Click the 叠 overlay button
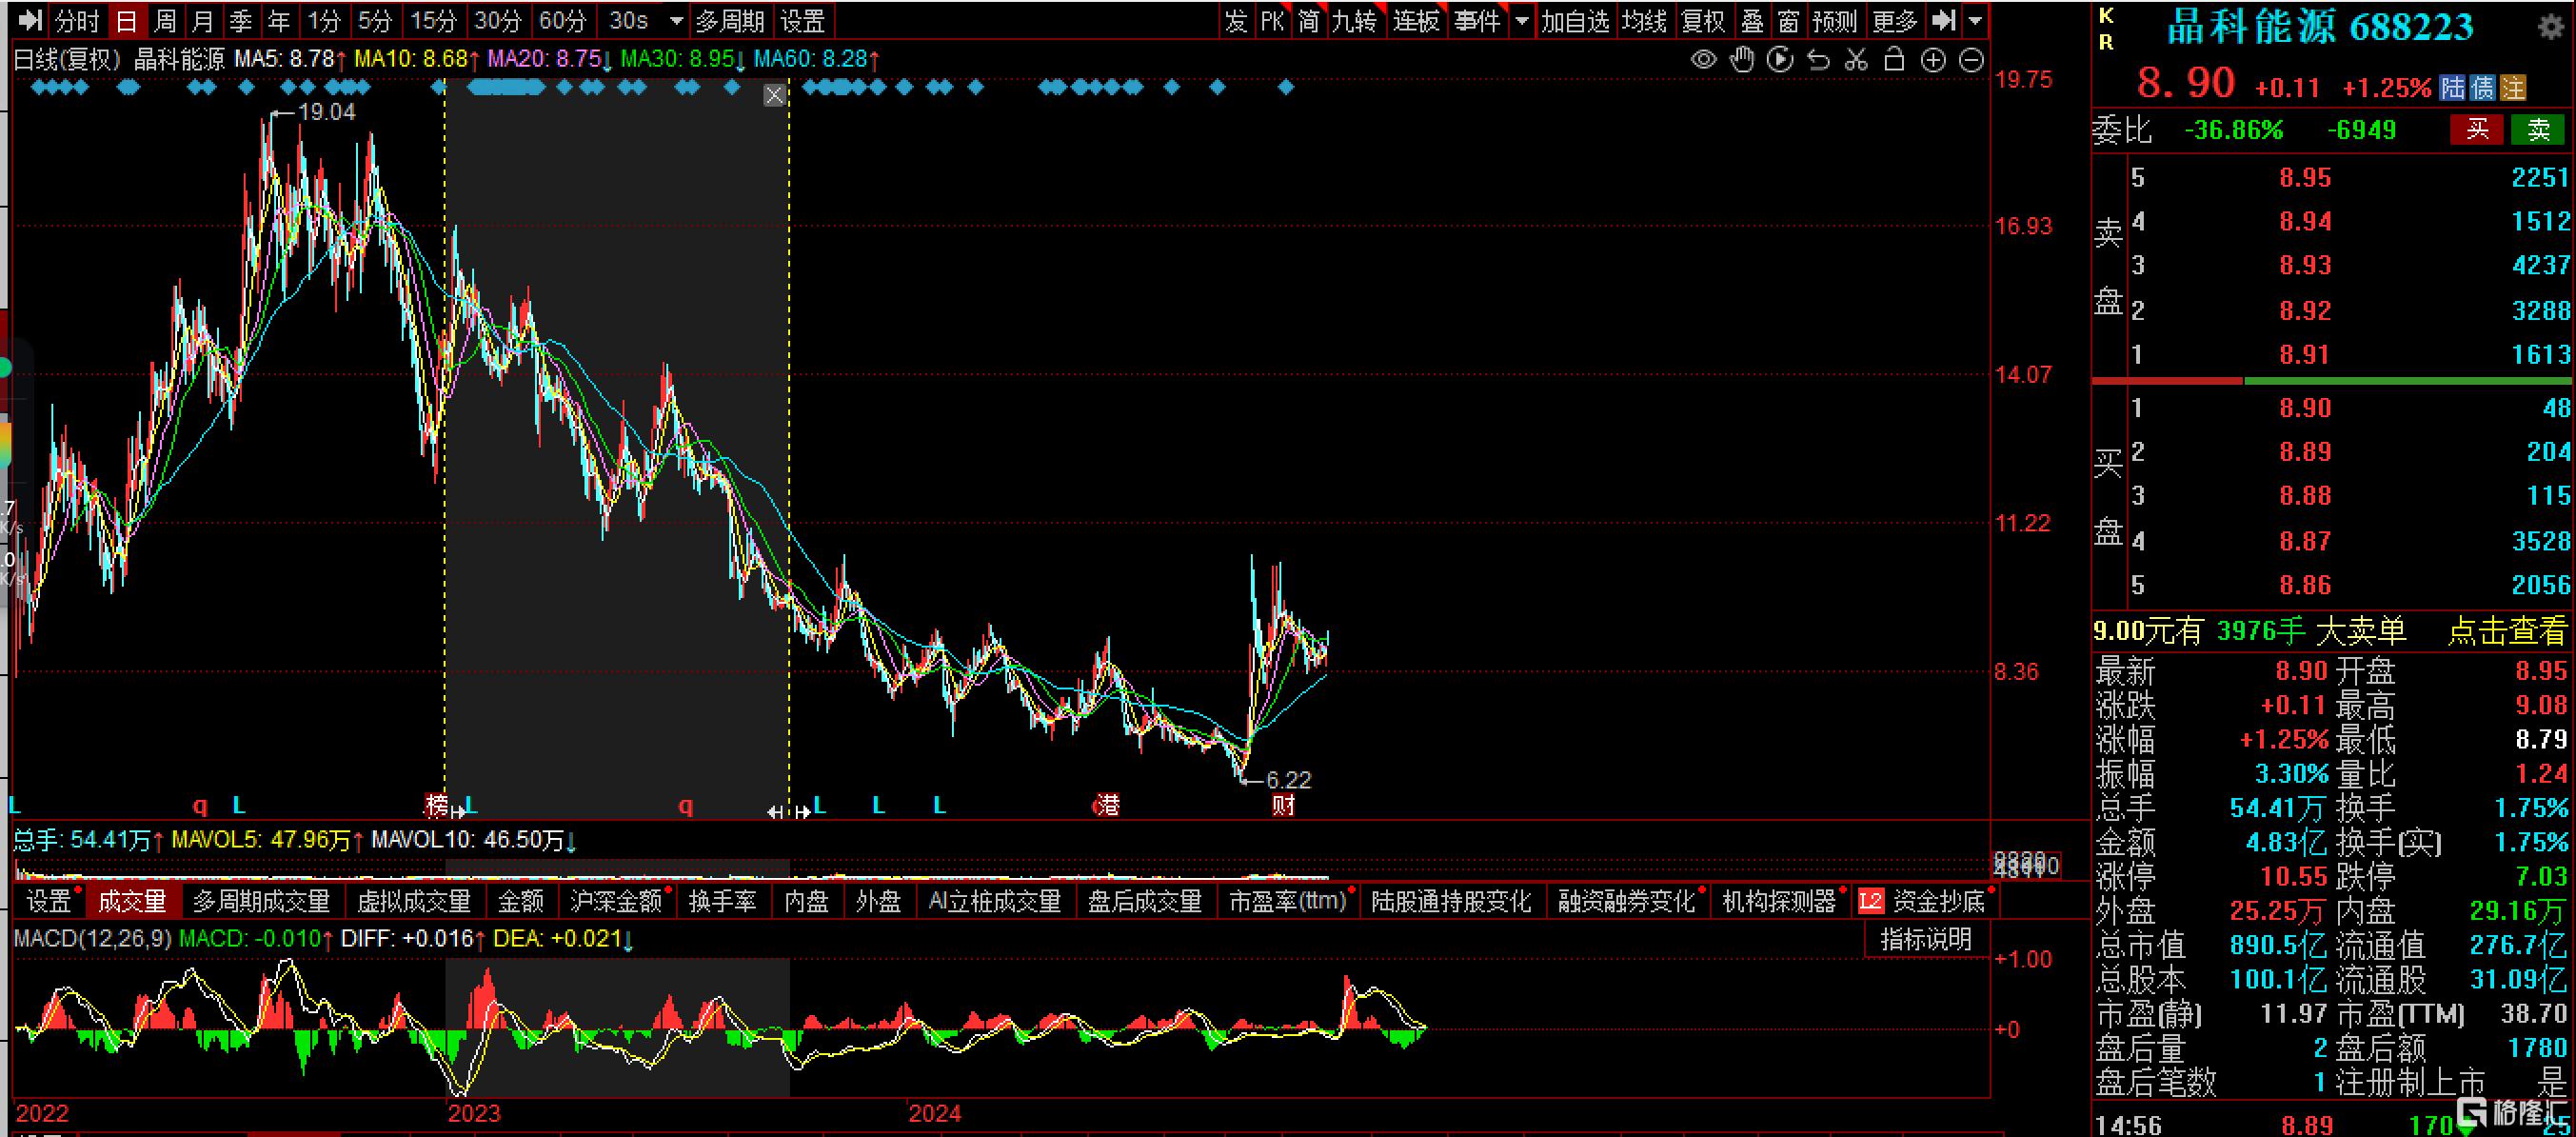 pos(1752,20)
